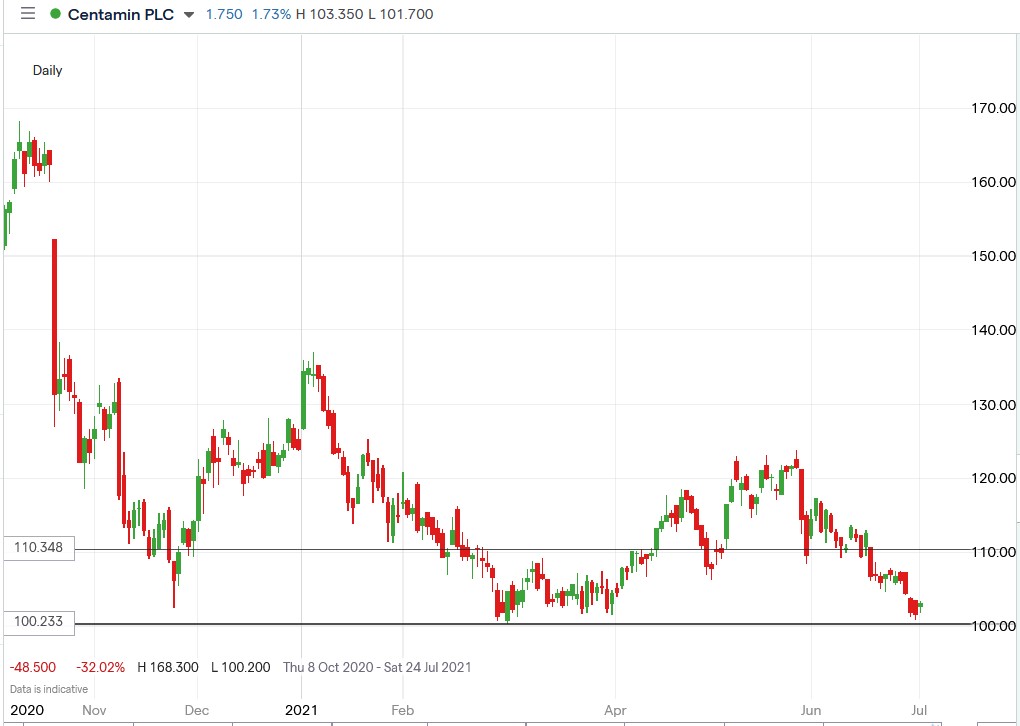The image size is (1020, 726).
Task: Click the 100.233 price level tag
Action: click(x=39, y=623)
